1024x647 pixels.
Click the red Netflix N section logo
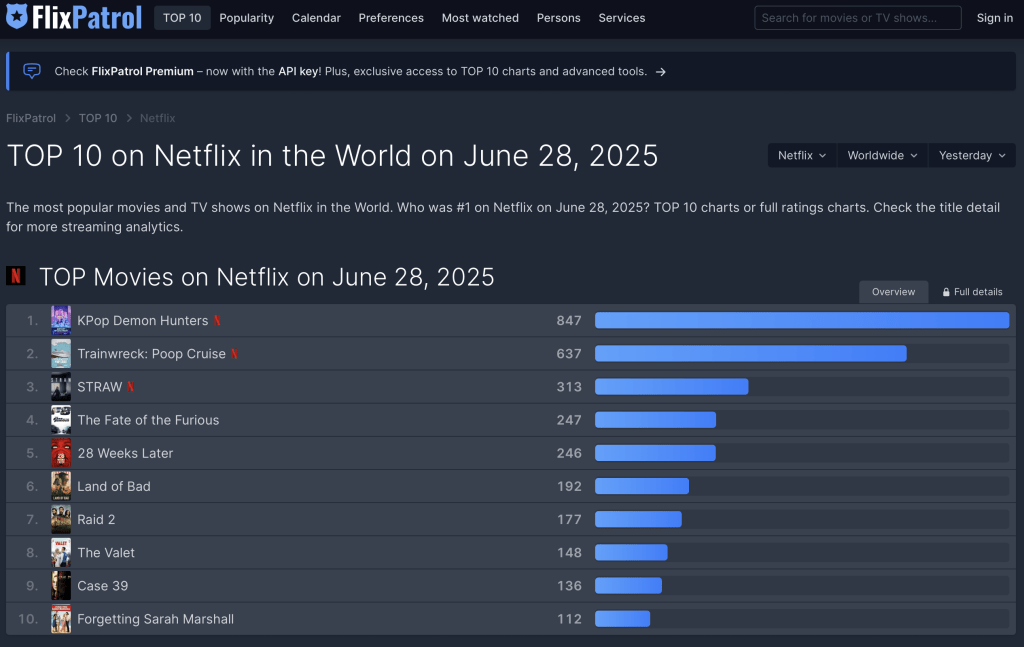[x=16, y=276]
